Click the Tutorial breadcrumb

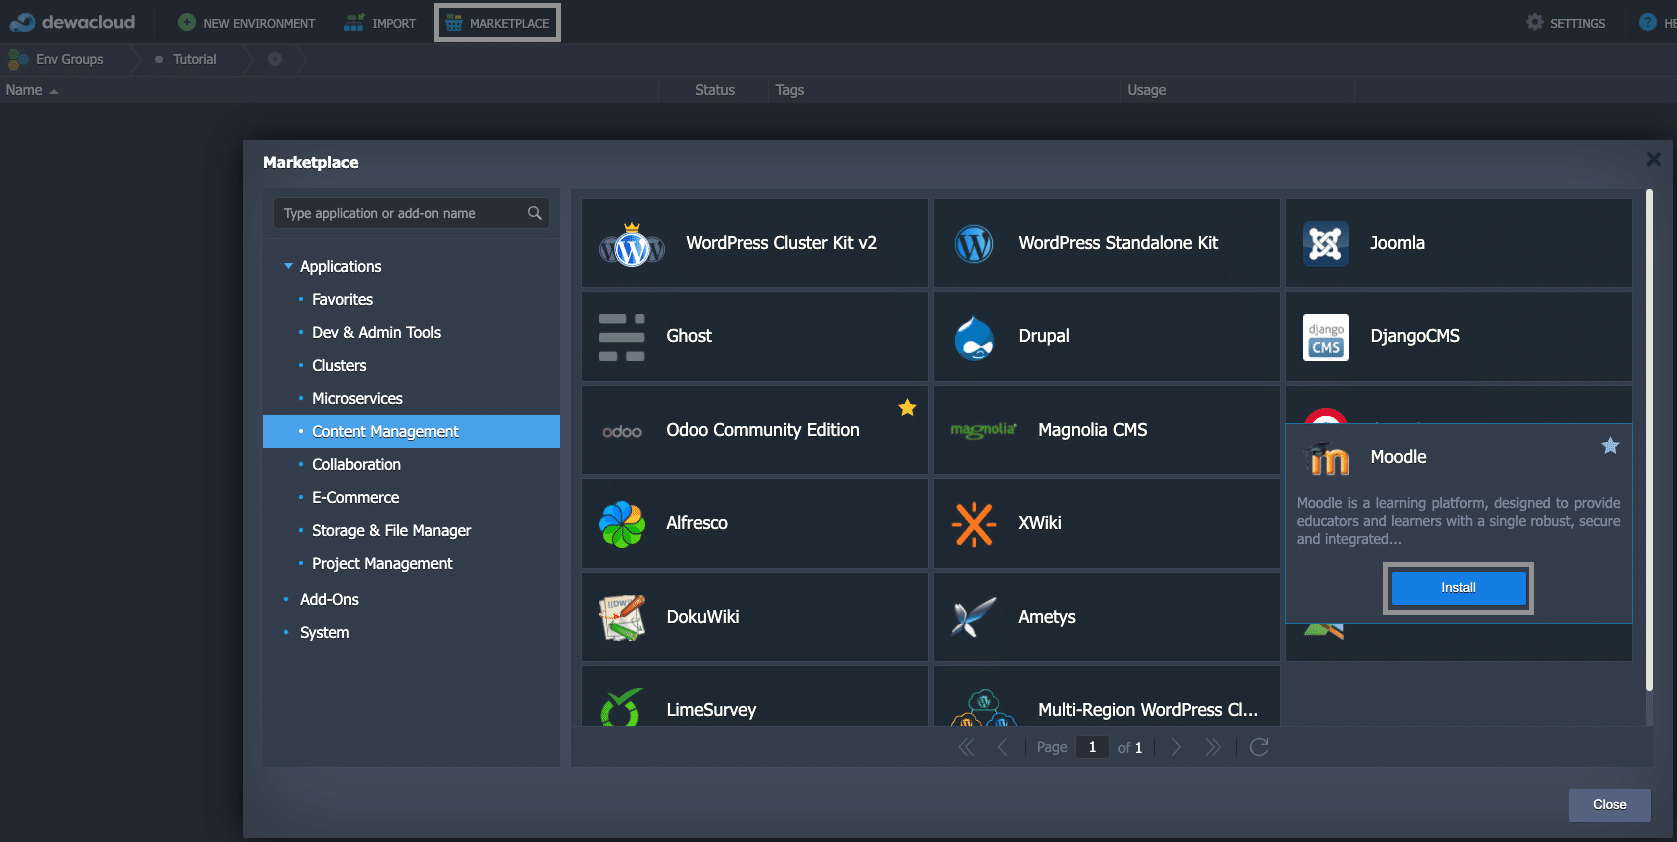pyautogui.click(x=194, y=59)
